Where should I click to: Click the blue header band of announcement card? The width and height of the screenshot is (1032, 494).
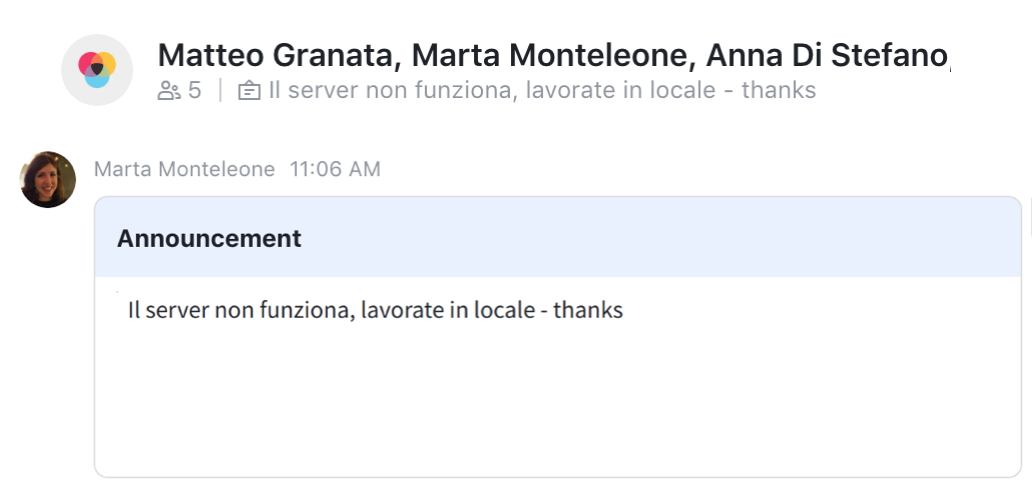tap(558, 237)
